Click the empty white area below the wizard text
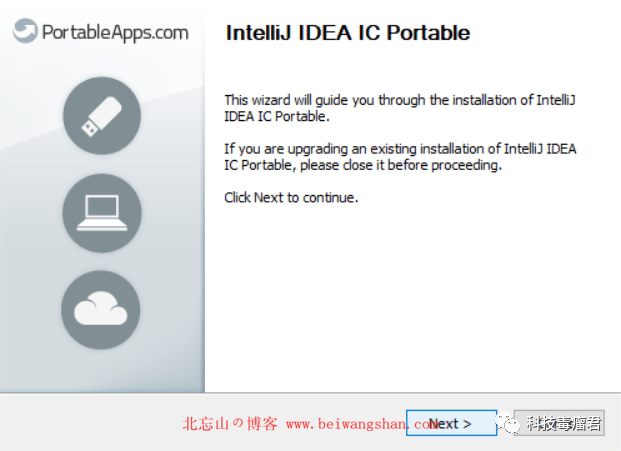The image size is (621, 451). pyautogui.click(x=410, y=300)
